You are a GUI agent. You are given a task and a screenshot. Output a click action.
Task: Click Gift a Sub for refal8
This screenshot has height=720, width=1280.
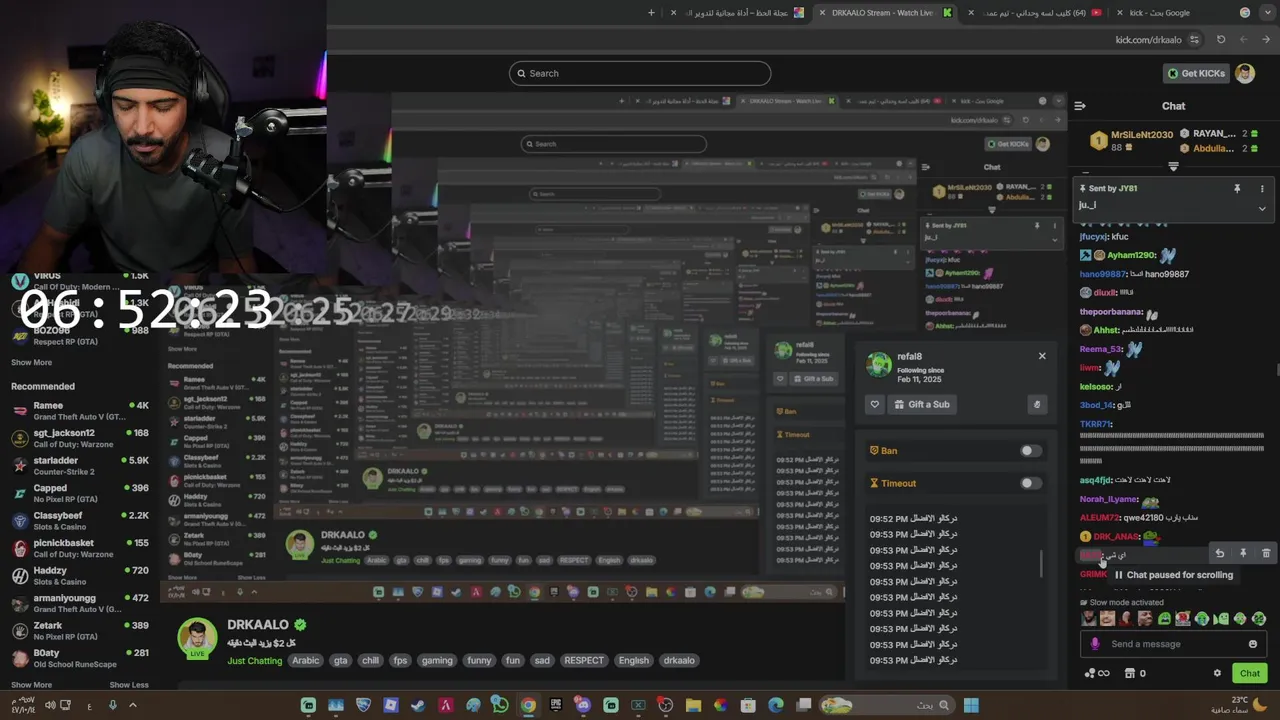point(921,404)
